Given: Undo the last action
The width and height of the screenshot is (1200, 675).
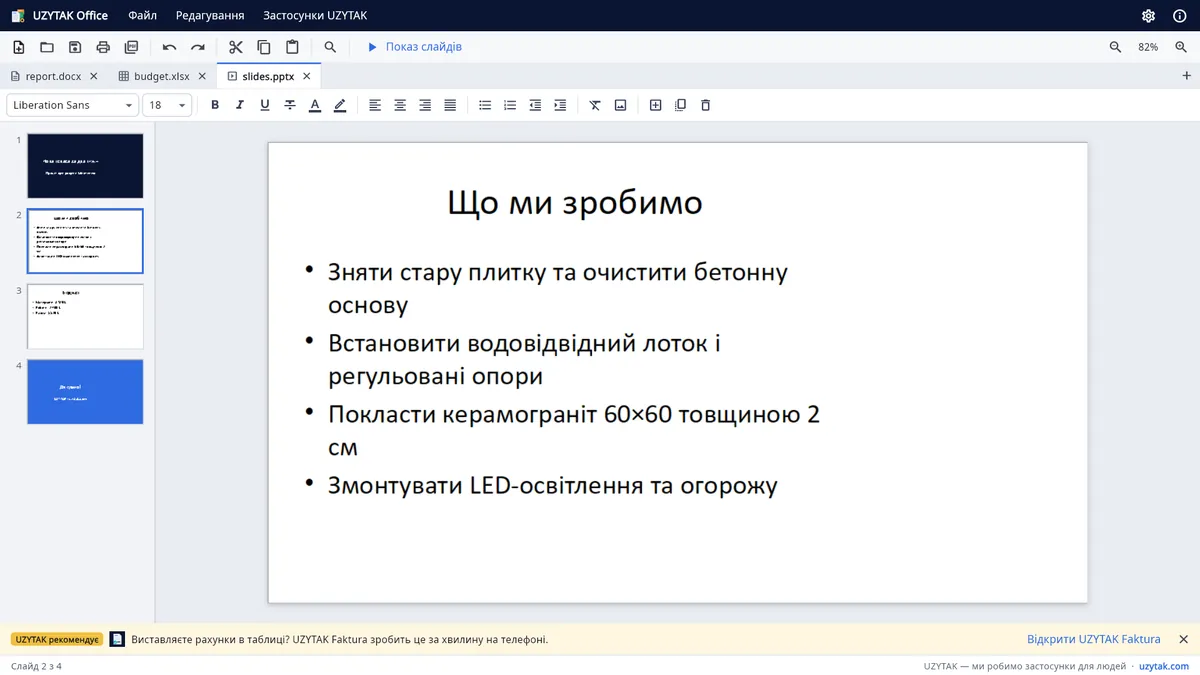Looking at the screenshot, I should click(170, 47).
